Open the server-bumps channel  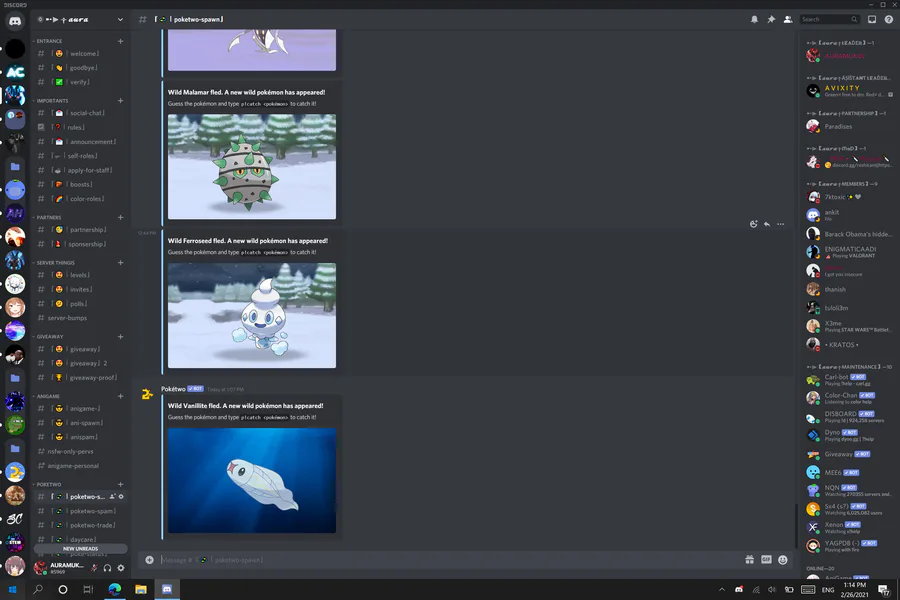pyautogui.click(x=80, y=318)
